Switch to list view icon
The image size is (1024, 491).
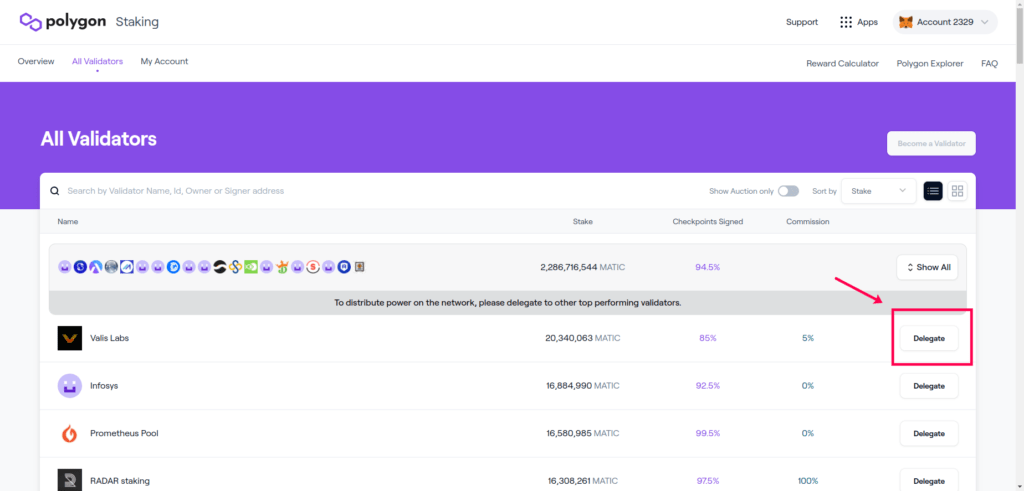[x=933, y=191]
